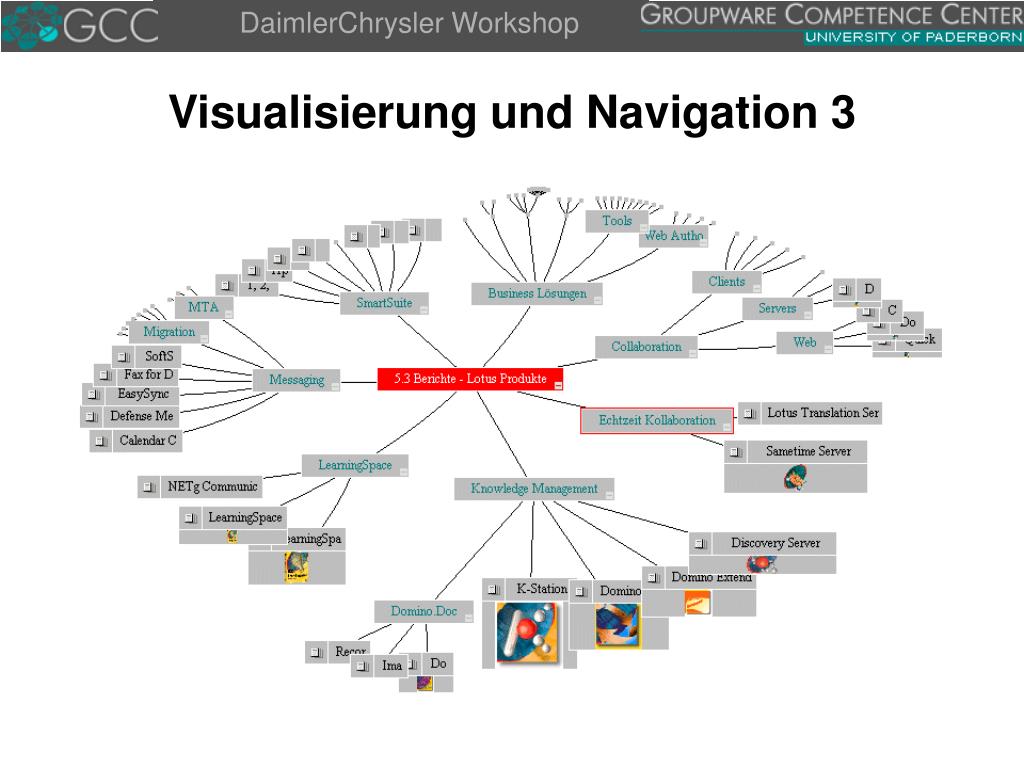
Task: Open the Messaging node
Action: click(x=296, y=380)
